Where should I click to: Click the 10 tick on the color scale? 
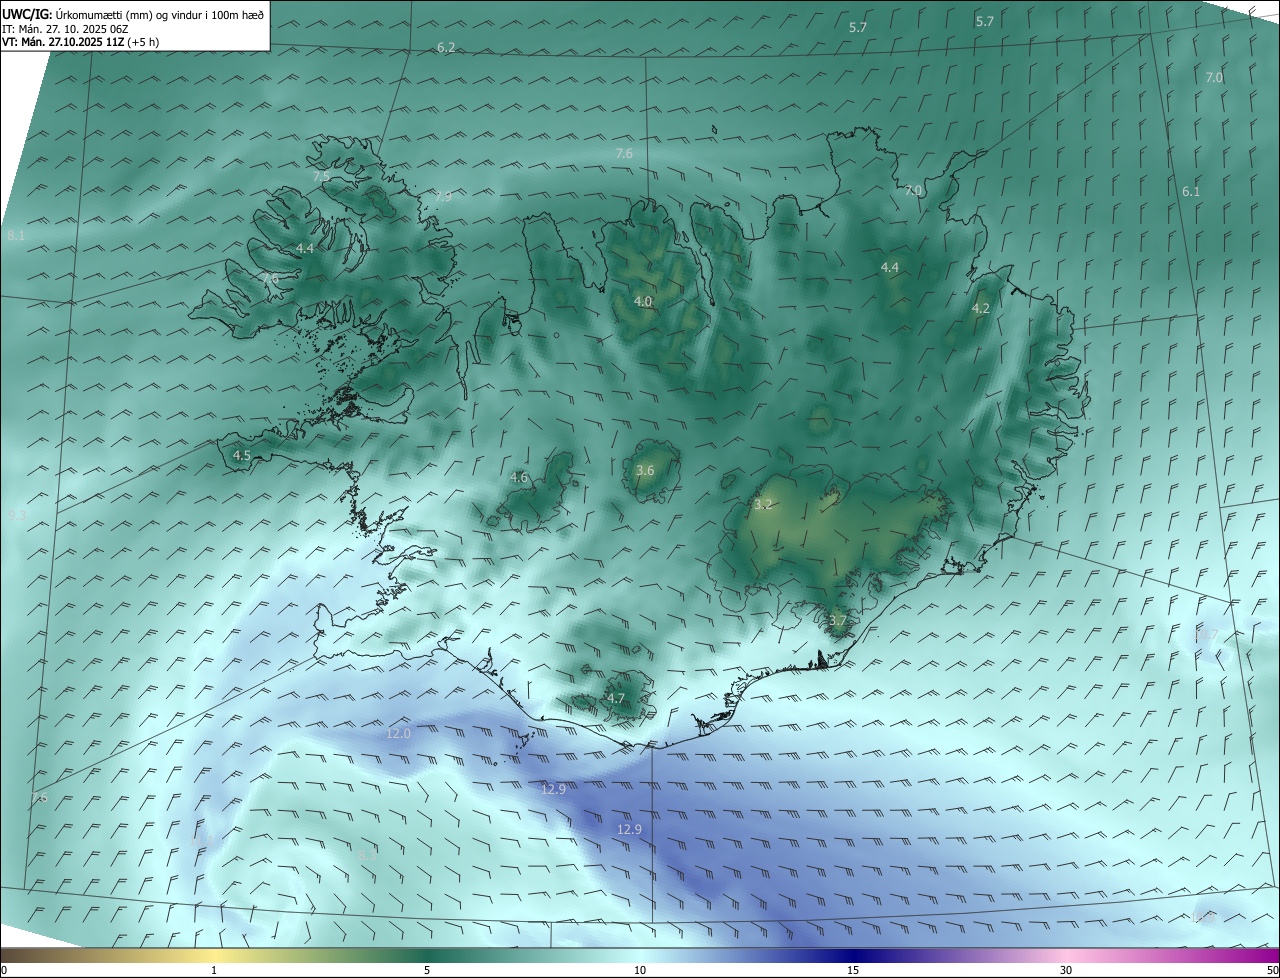coord(640,970)
